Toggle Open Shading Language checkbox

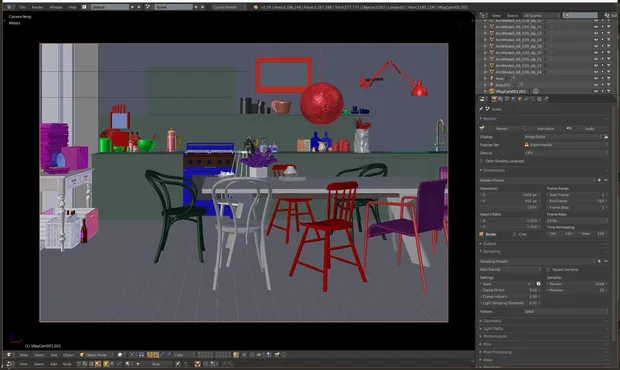(482, 161)
